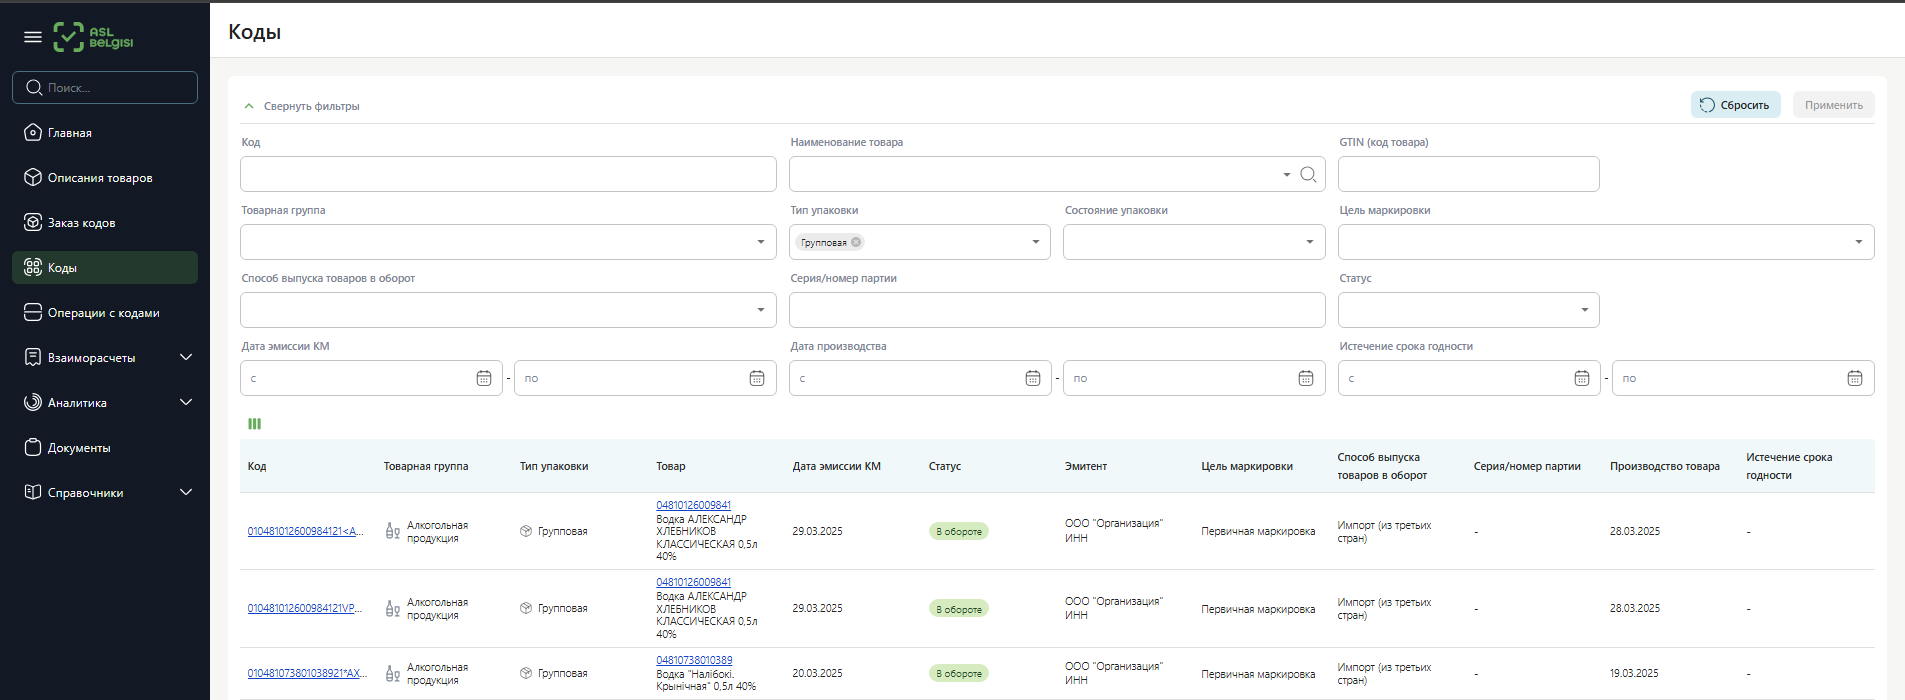The image size is (1905, 700).
Task: Open Операции с кодами menu item
Action: [x=103, y=313]
